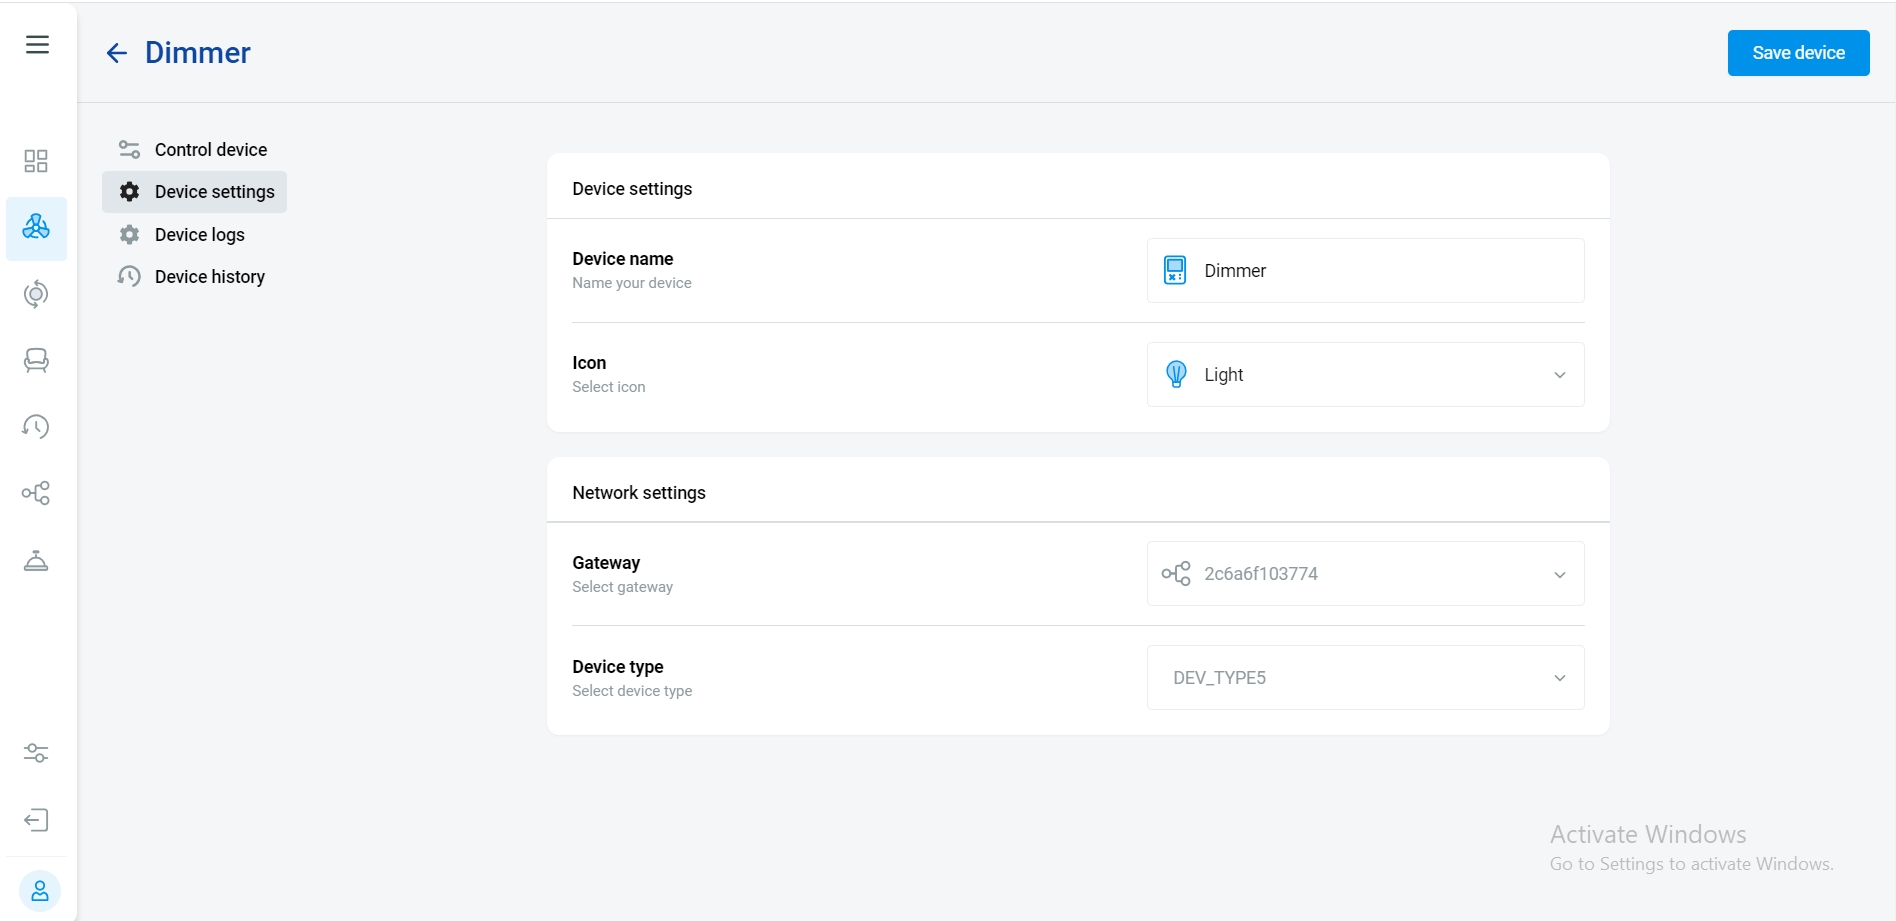1896x921 pixels.
Task: Go back with the arrow beside Dimmer
Action: [x=117, y=53]
